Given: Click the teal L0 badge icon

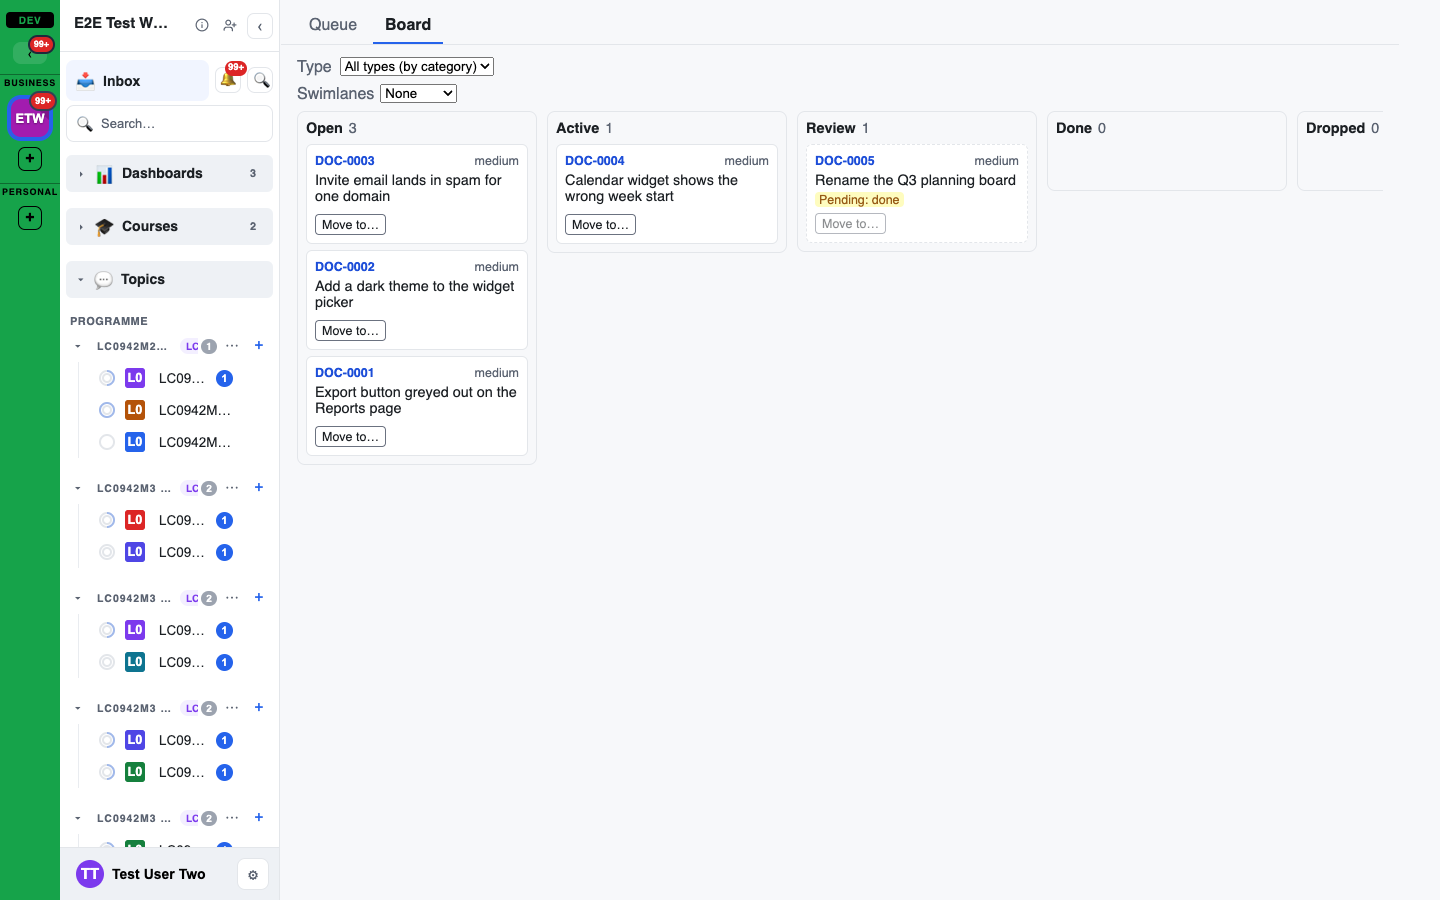Looking at the screenshot, I should [135, 662].
